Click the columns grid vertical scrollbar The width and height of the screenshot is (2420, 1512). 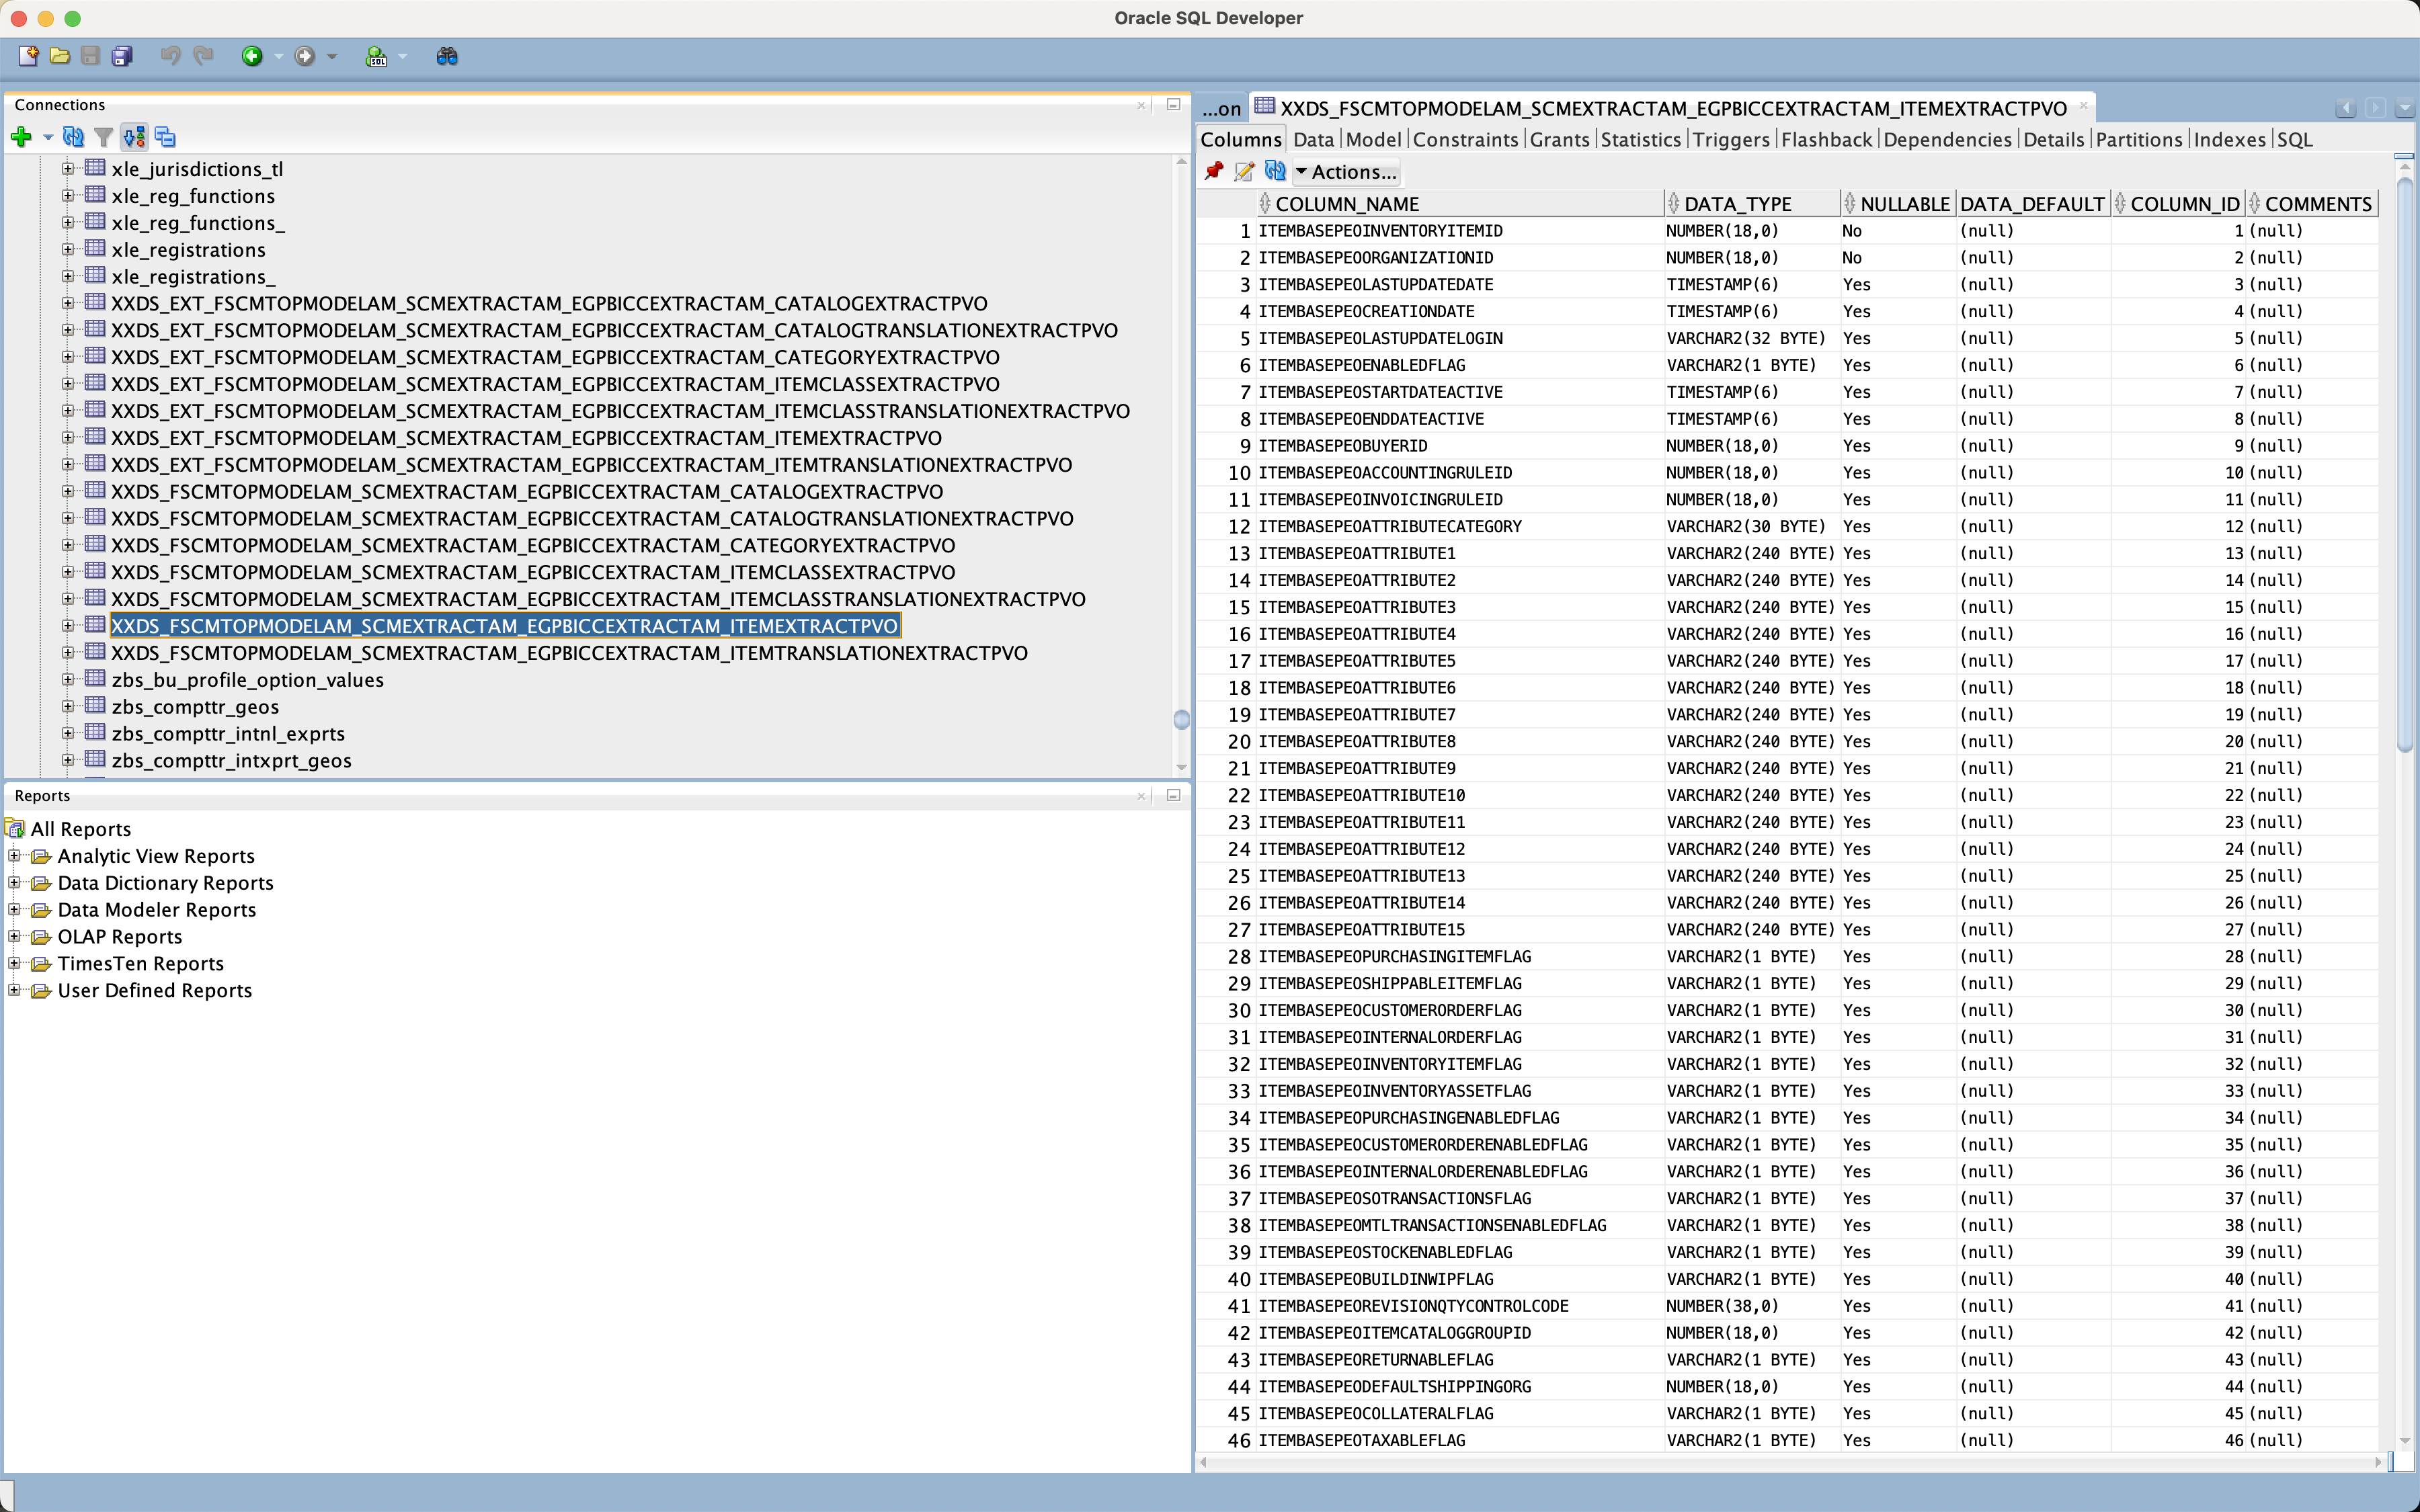point(2404,460)
